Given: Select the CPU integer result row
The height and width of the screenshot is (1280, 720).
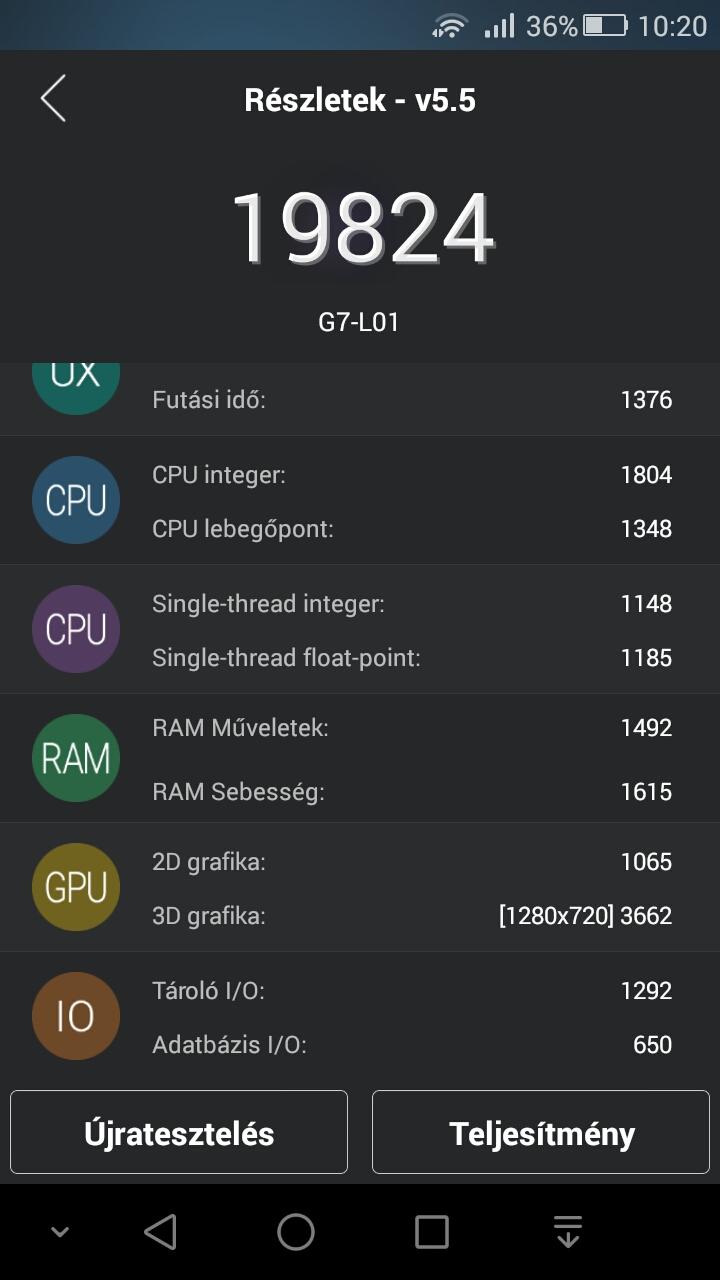Looking at the screenshot, I should (x=412, y=475).
